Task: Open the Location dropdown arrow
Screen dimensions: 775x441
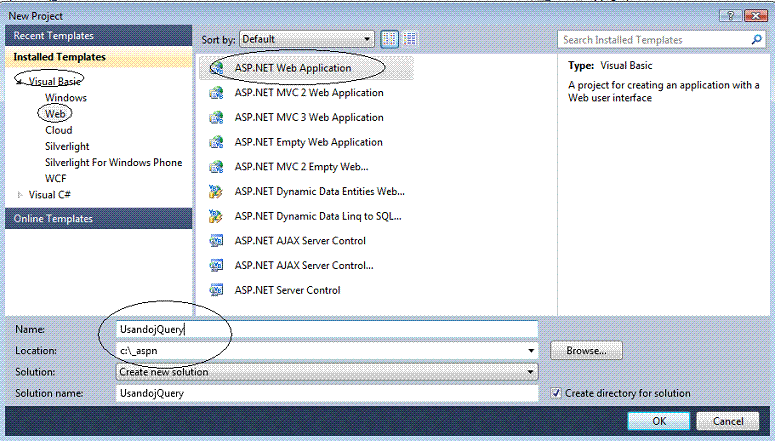Action: pos(531,351)
